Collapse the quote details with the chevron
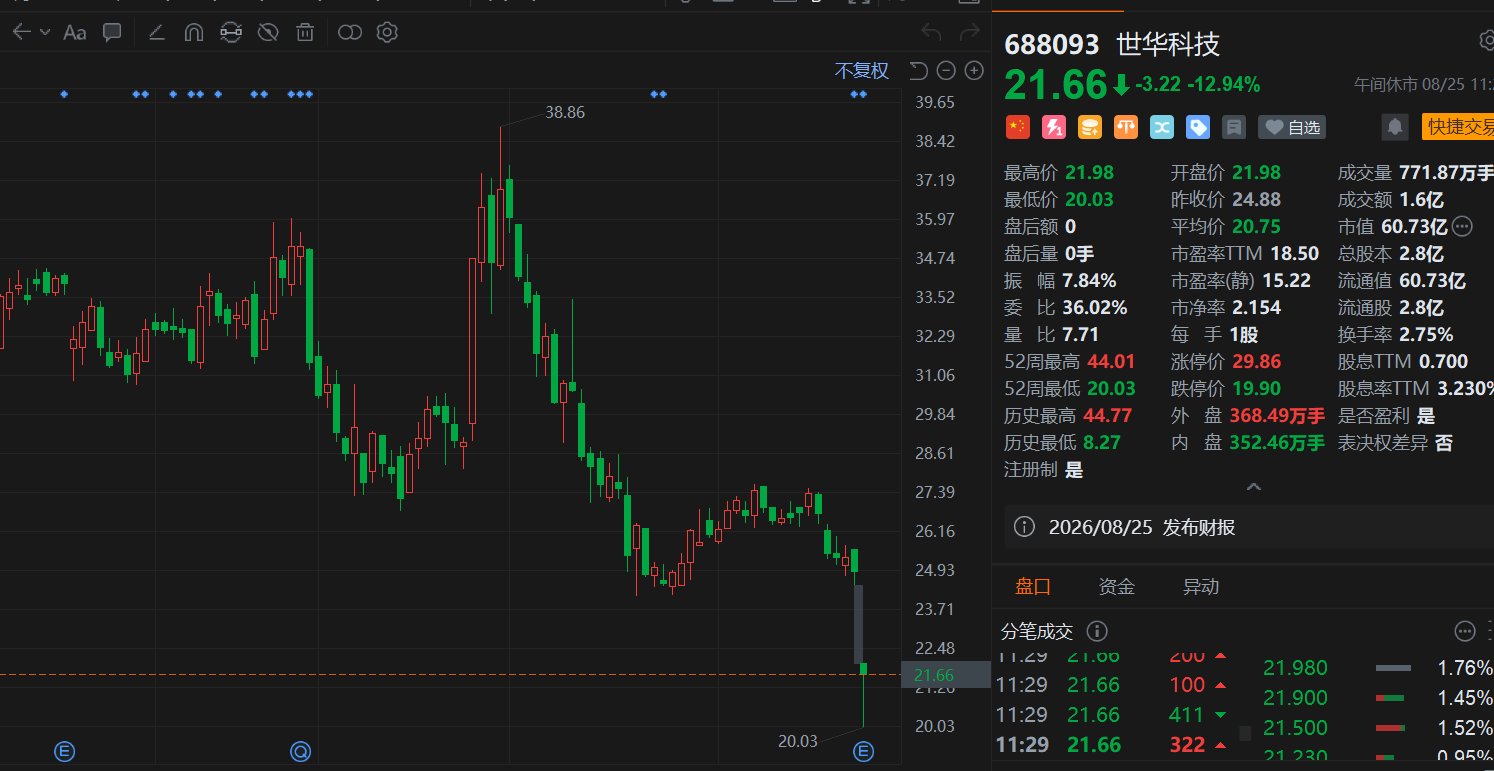The width and height of the screenshot is (1494, 771). 1253,487
